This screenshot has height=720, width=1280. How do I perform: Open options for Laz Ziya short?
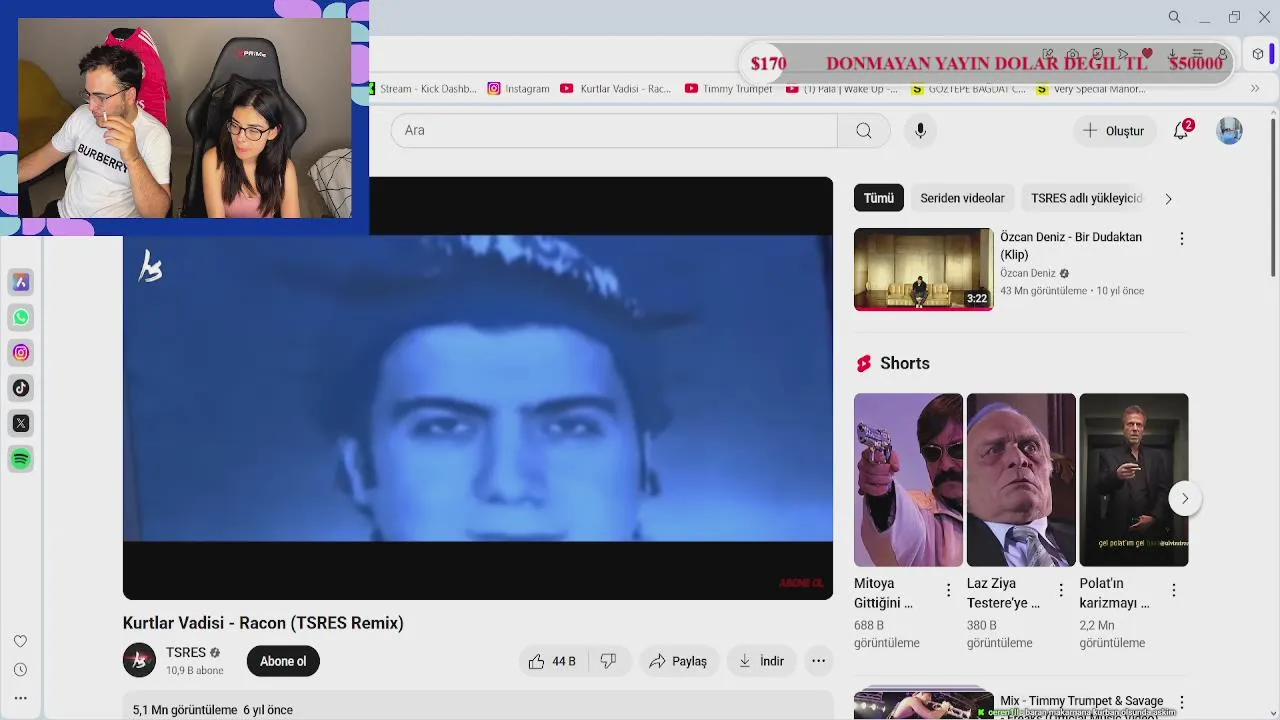[x=1061, y=591]
